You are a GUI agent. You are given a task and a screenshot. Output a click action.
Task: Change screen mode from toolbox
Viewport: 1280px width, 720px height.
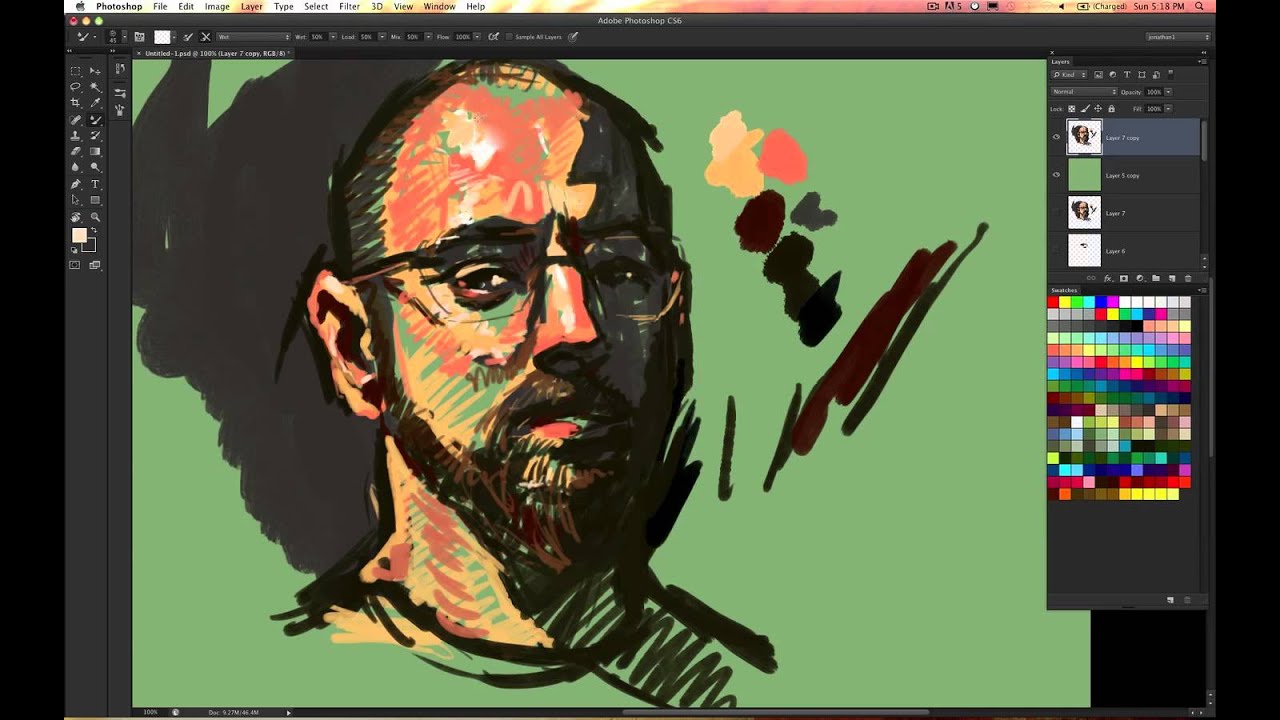(x=95, y=265)
